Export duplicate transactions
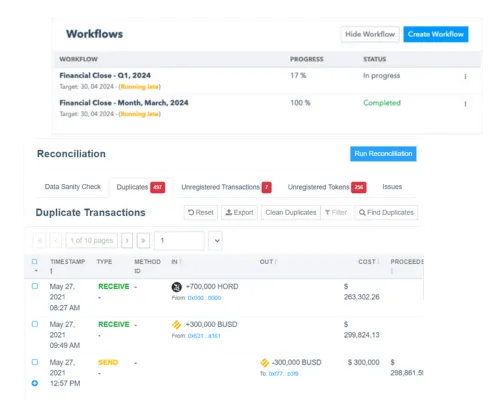Viewport: 500px width, 400px height. (239, 212)
